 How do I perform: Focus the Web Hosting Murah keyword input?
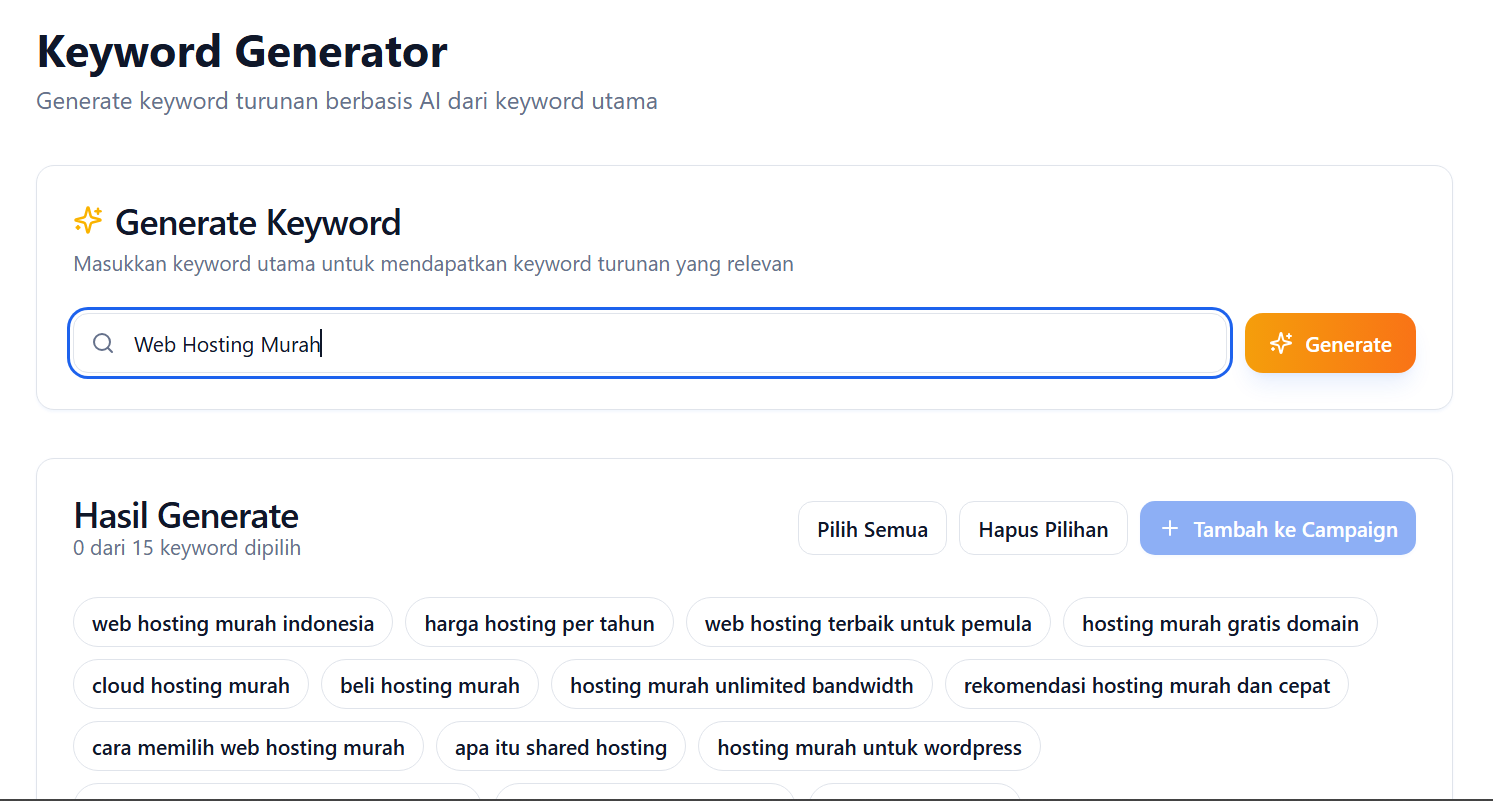pyautogui.click(x=650, y=344)
